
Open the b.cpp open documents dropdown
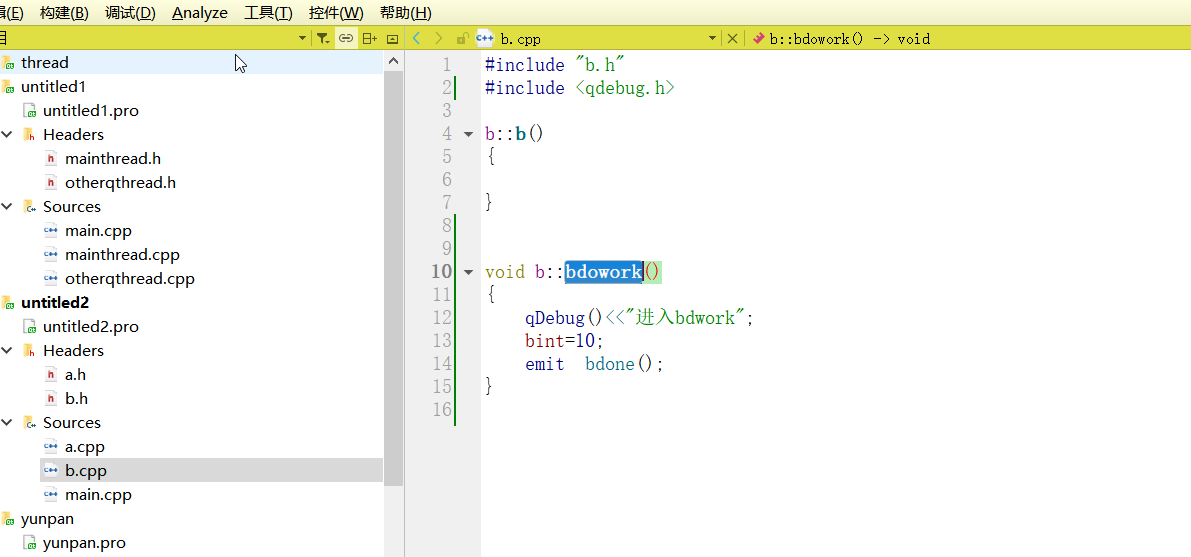(x=712, y=38)
